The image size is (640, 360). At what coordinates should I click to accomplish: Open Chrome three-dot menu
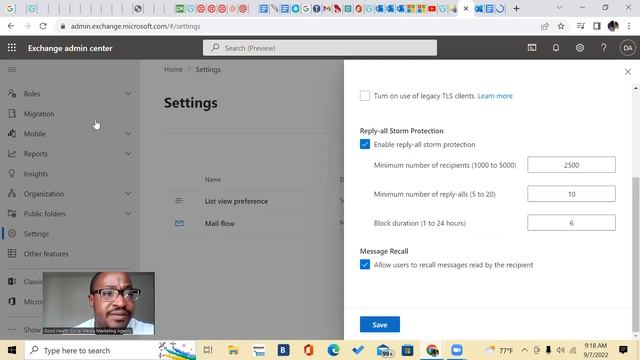[x=629, y=26]
